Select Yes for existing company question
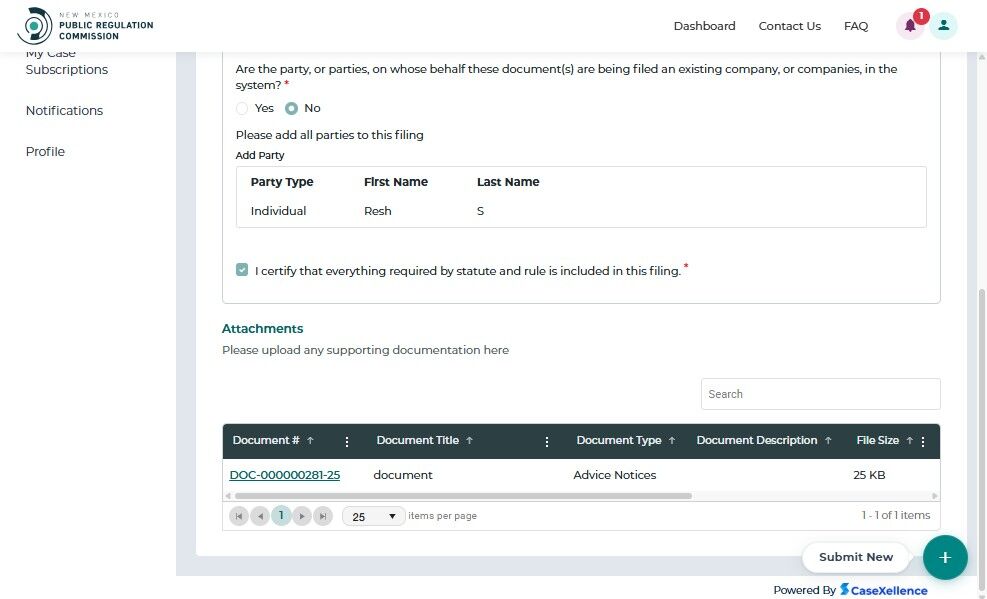The height and width of the screenshot is (599, 987). point(242,108)
